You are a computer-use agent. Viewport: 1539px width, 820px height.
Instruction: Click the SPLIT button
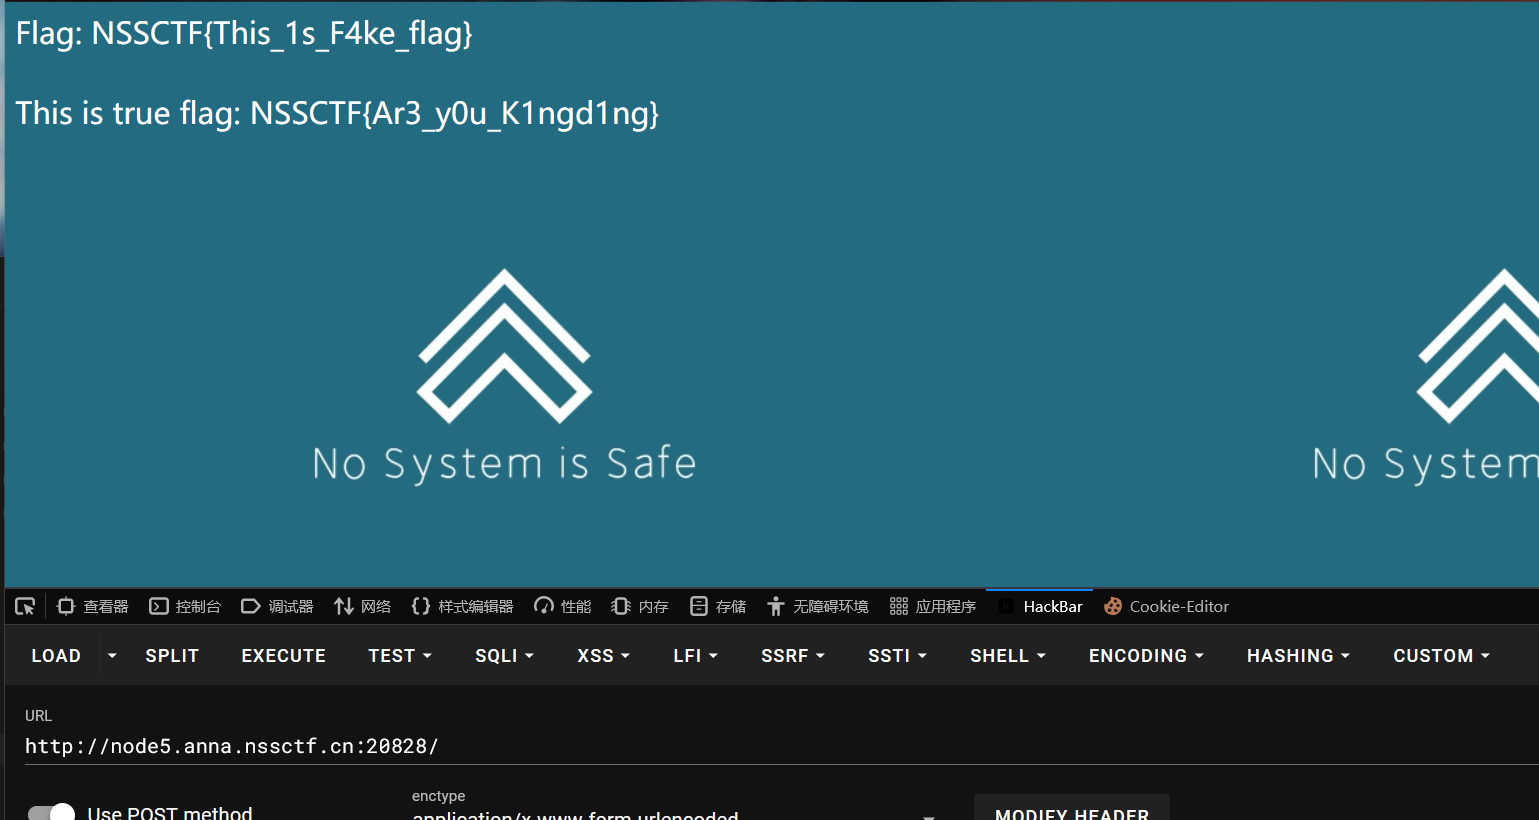click(x=172, y=656)
